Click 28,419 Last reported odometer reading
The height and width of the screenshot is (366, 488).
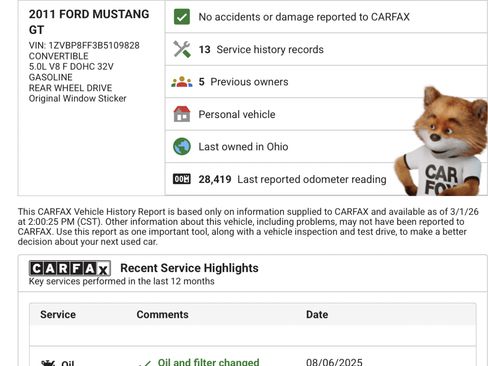pyautogui.click(x=292, y=179)
